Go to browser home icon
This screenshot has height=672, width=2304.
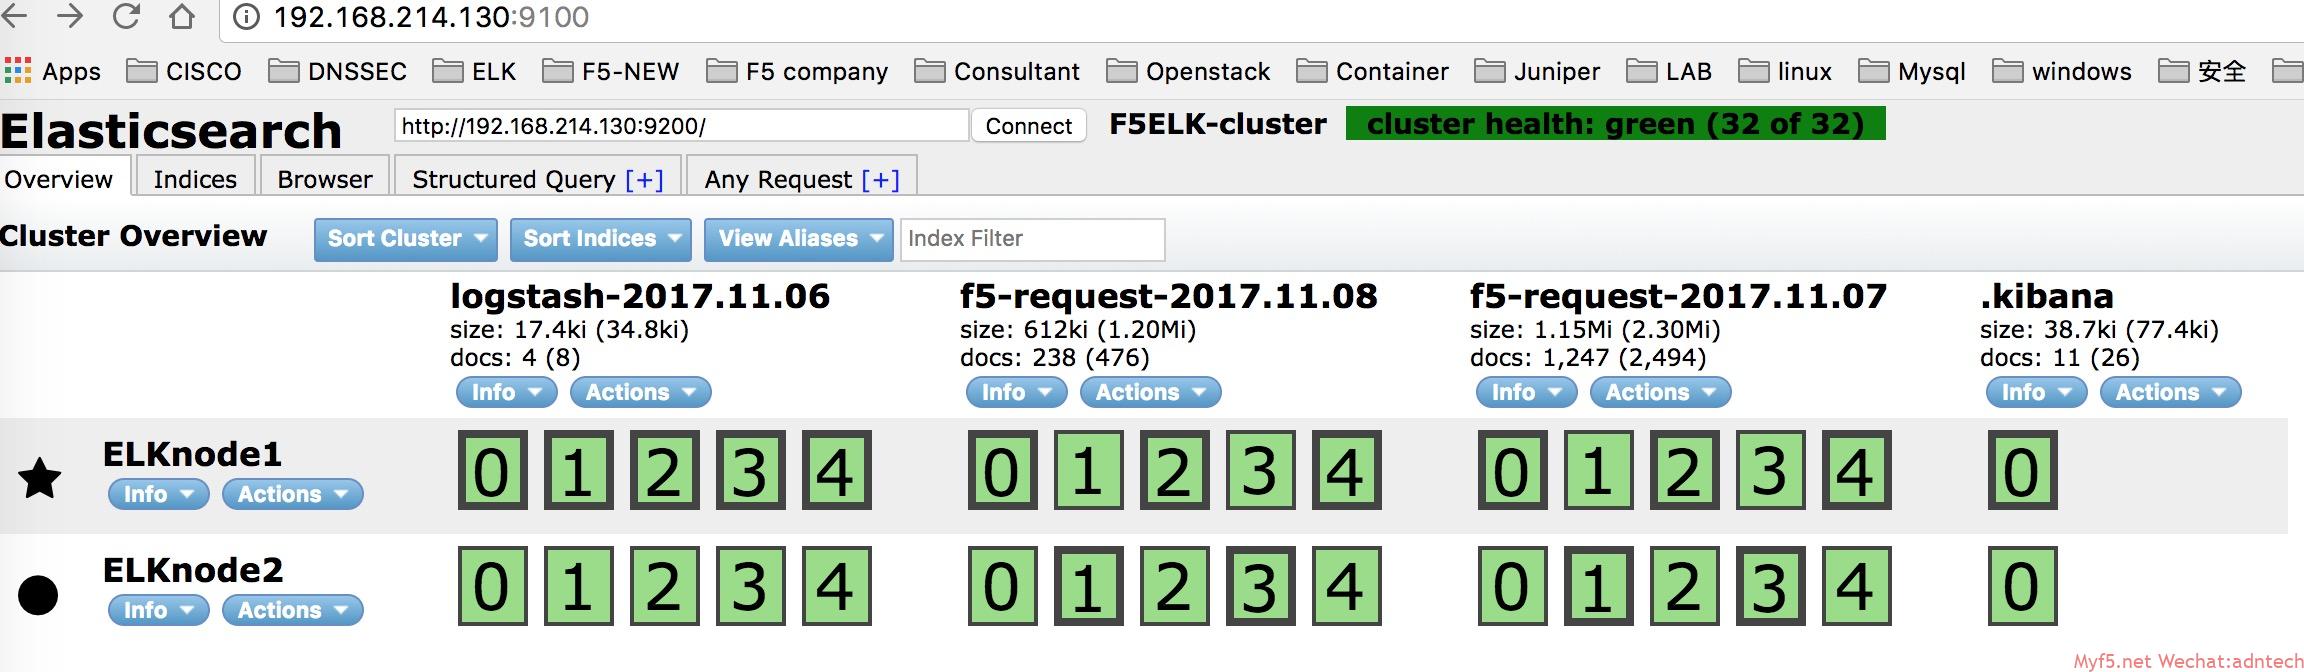tap(181, 17)
